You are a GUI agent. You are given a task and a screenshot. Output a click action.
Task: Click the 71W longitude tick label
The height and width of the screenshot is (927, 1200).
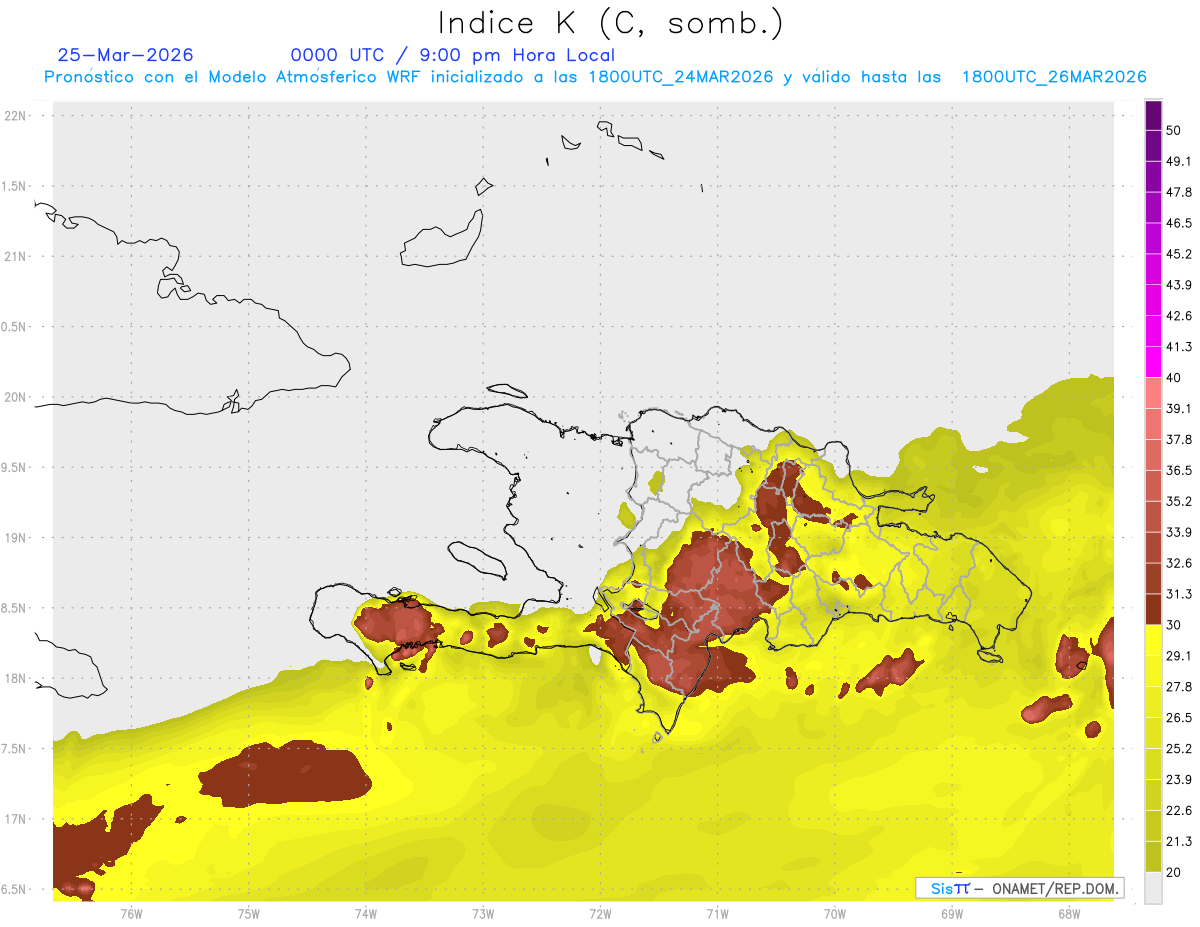point(717,913)
